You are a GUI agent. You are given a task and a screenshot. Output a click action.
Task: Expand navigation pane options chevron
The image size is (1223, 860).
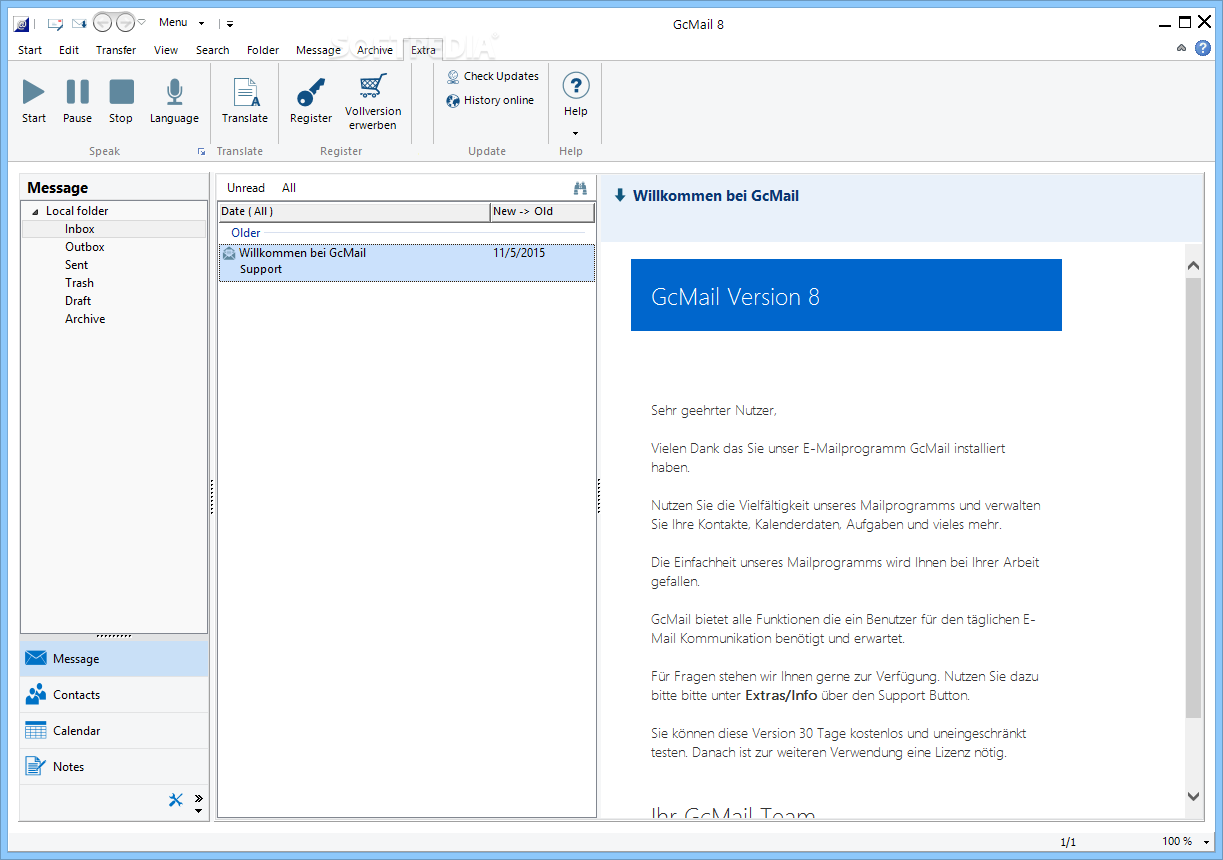tap(198, 798)
